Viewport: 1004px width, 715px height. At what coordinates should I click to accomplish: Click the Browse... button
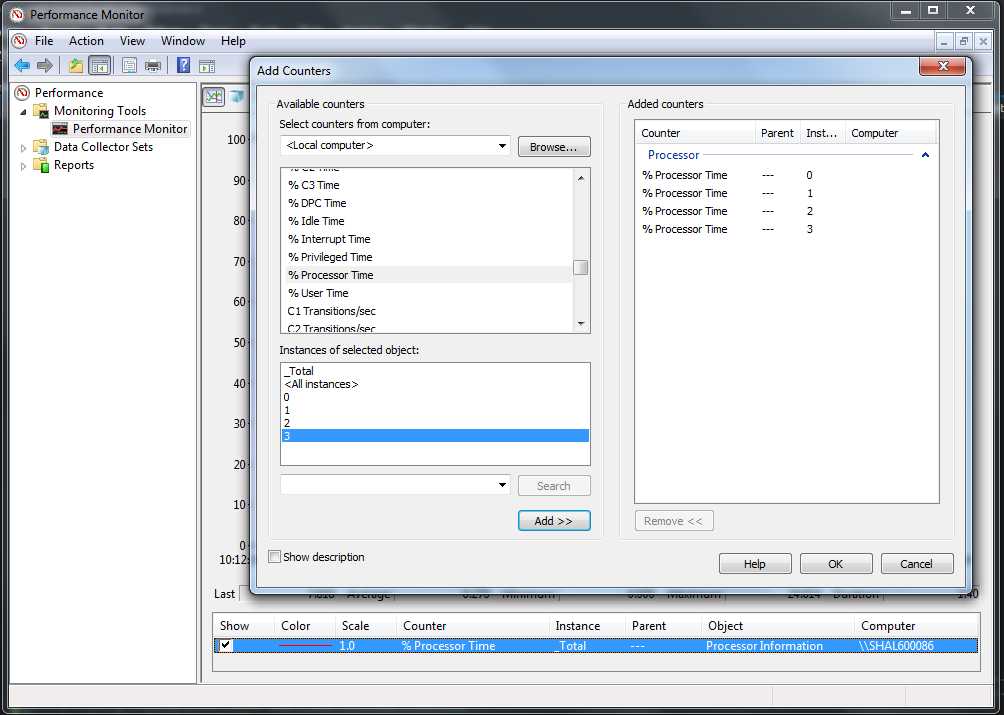click(x=554, y=147)
